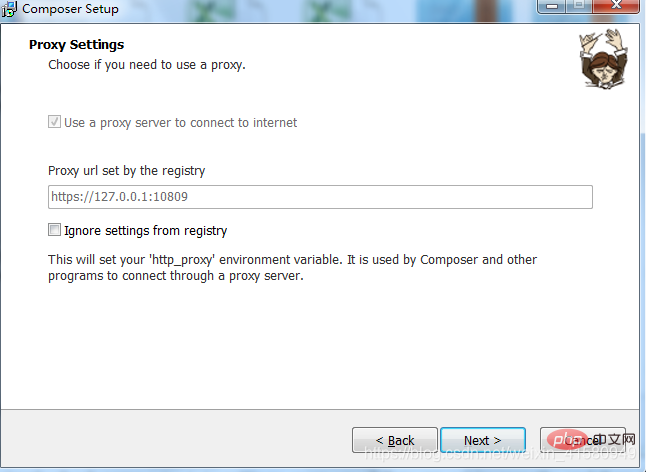Click the proxy URL input field

pyautogui.click(x=320, y=197)
